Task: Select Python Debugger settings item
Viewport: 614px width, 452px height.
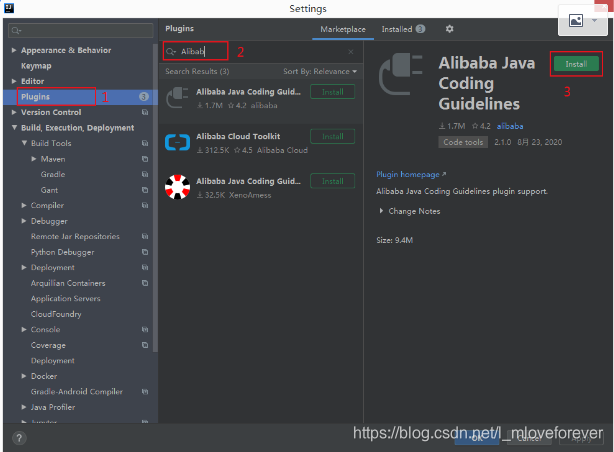Action: 63,252
